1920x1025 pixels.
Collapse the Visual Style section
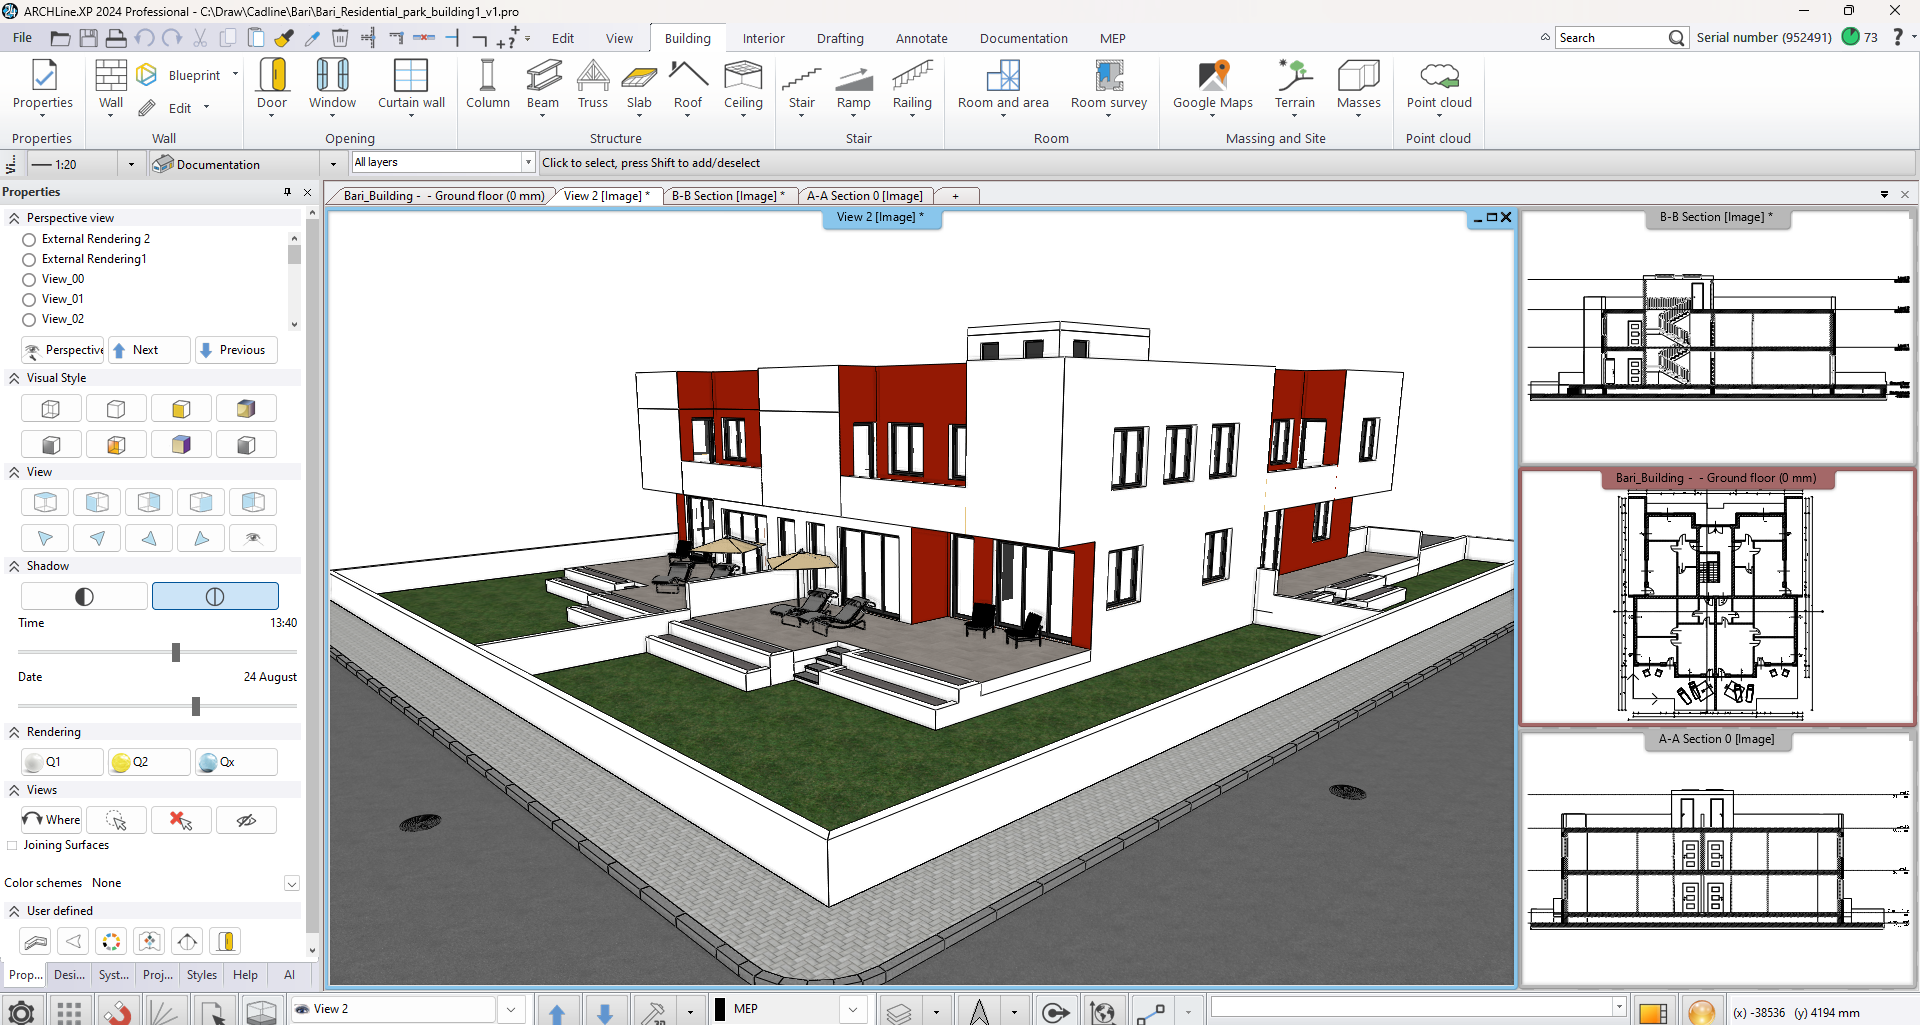tap(14, 378)
